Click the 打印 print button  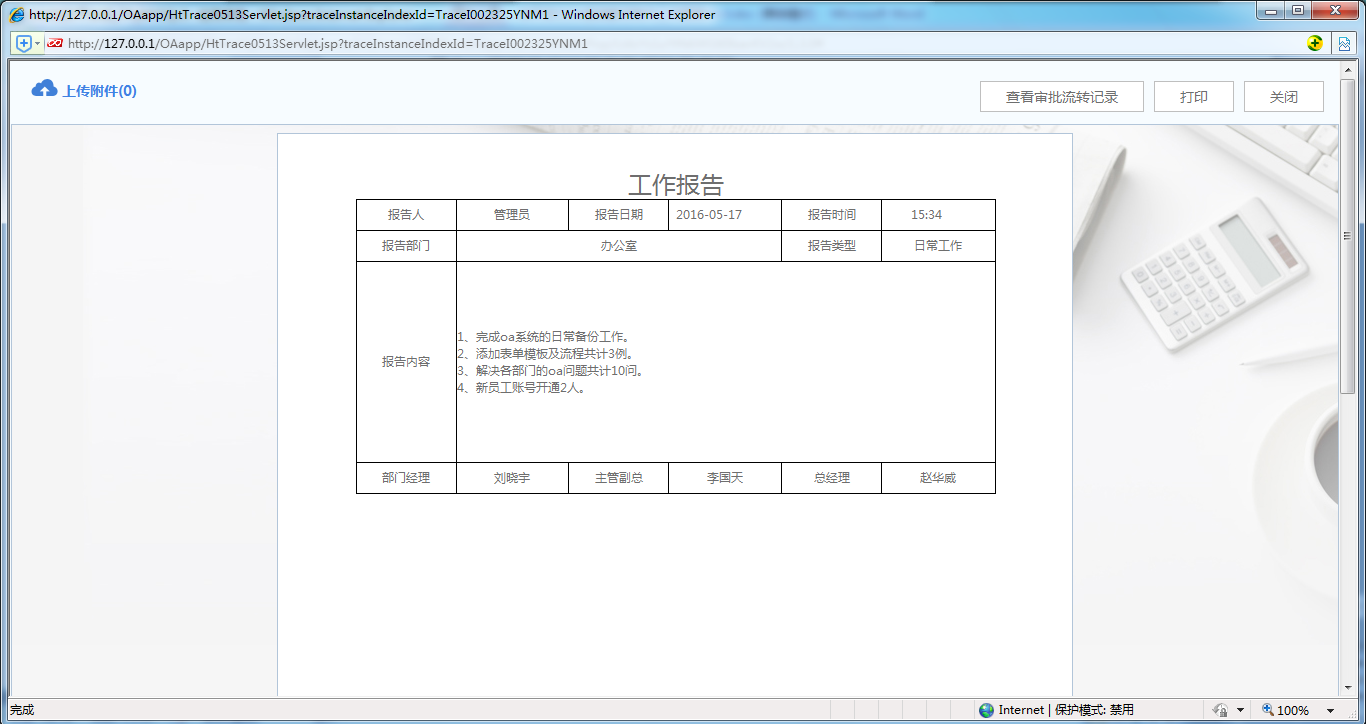click(1193, 96)
